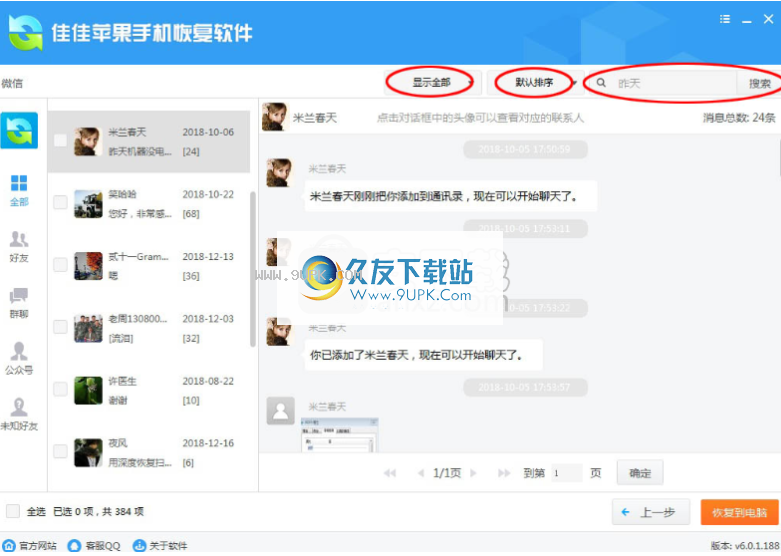Enable the 全选 select-all checkbox

coord(13,511)
